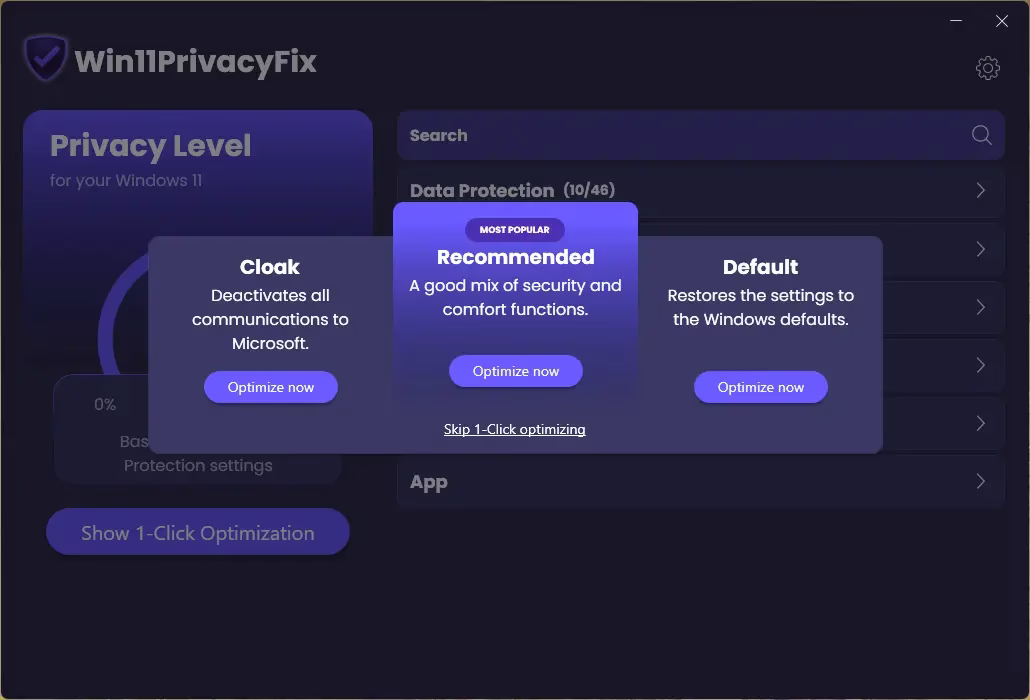
Task: Follow the Skip 1-Click optimizing link
Action: pos(514,429)
